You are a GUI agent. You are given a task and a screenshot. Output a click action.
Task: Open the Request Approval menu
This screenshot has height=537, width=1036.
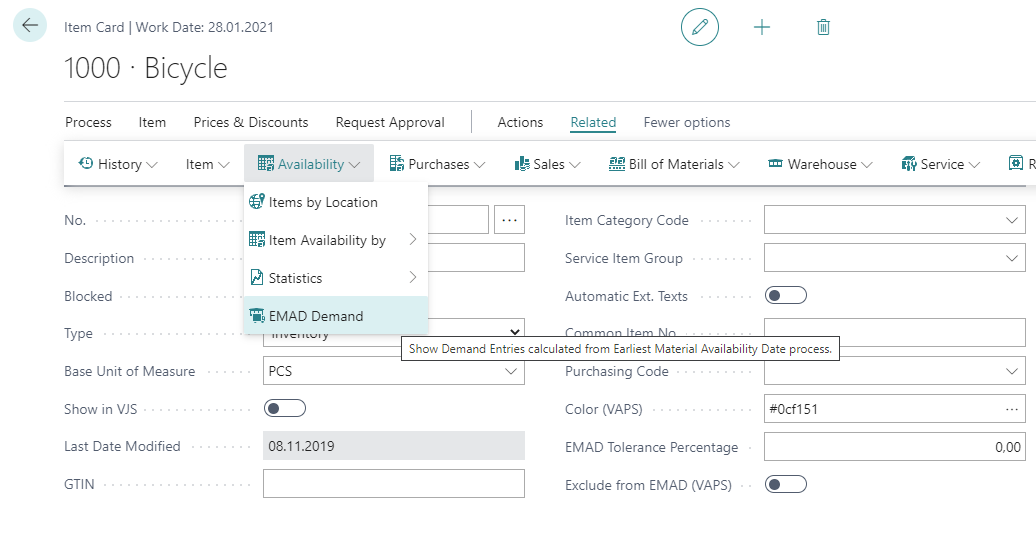(x=390, y=122)
